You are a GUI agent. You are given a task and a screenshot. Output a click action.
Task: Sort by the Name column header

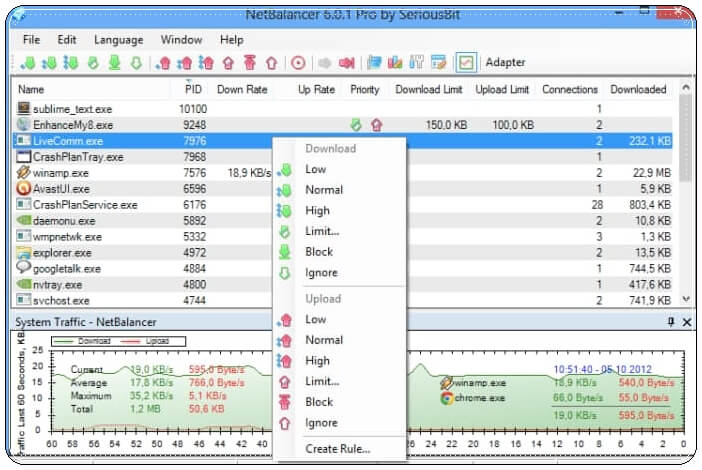(92, 89)
